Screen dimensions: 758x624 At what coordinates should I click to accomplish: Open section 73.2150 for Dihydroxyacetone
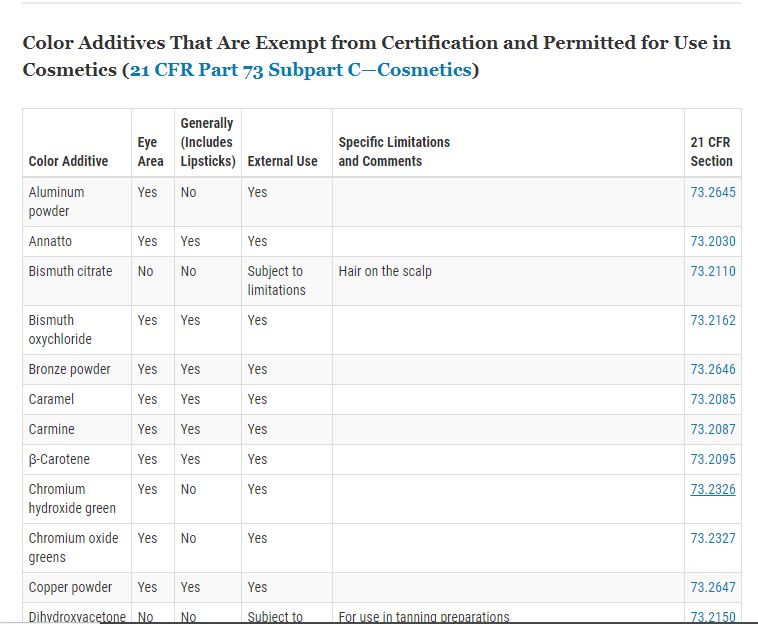point(713,617)
